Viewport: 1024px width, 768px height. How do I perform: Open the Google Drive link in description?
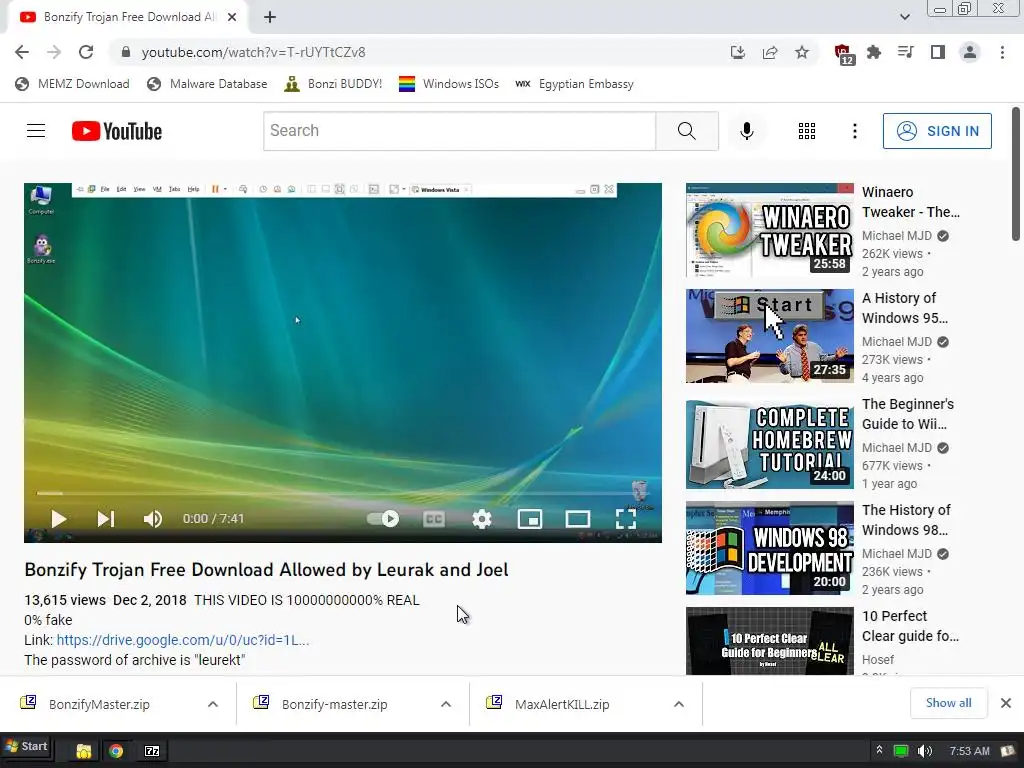pyautogui.click(x=183, y=640)
